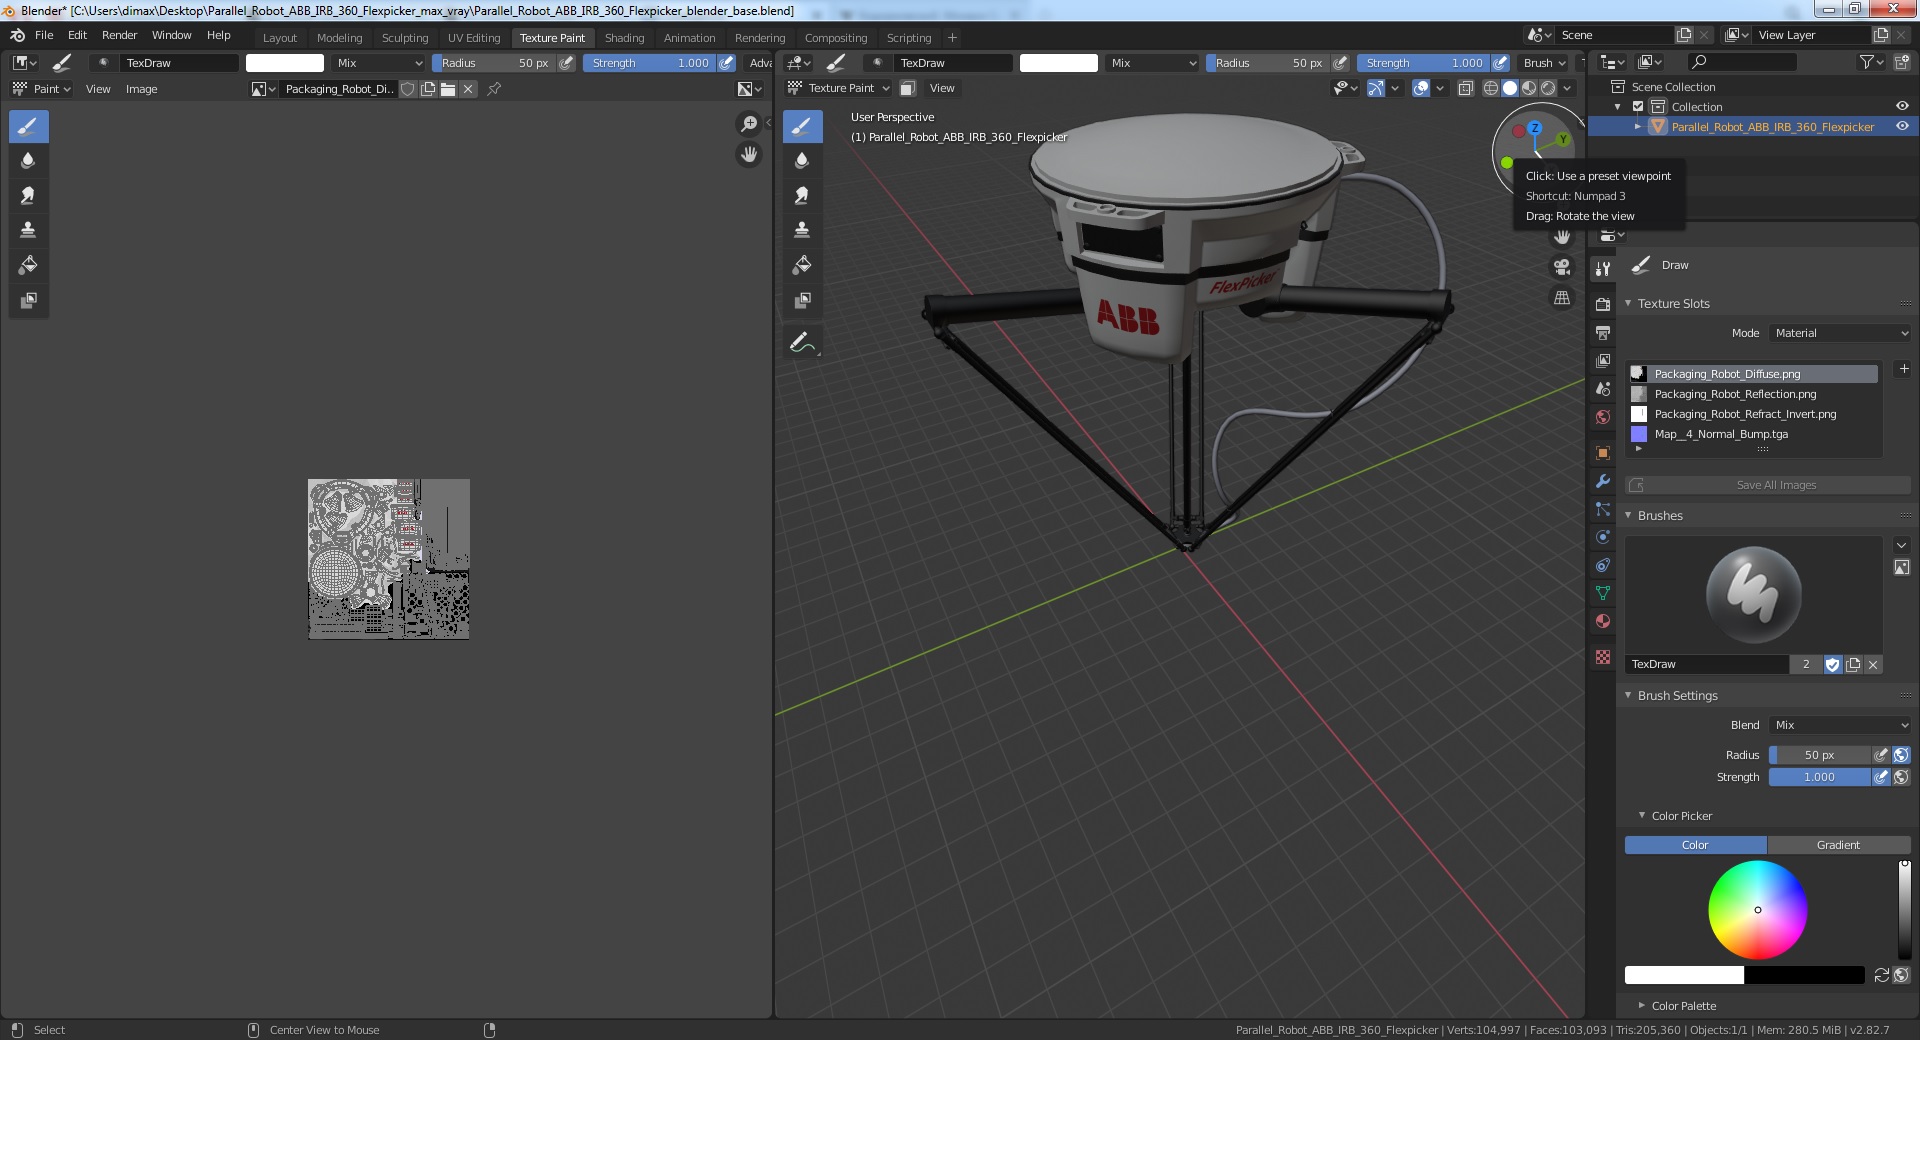Image resolution: width=1920 pixels, height=1158 pixels.
Task: Expand the Color Palette section
Action: point(1683,1006)
